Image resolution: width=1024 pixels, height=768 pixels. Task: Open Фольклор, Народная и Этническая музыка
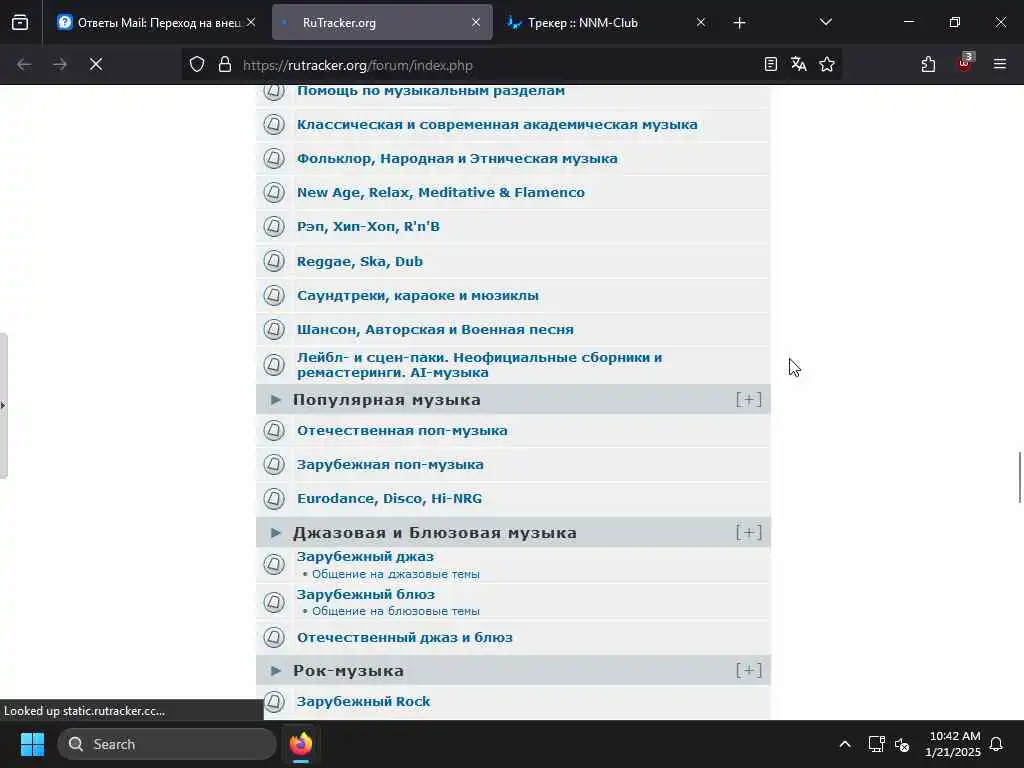click(457, 159)
